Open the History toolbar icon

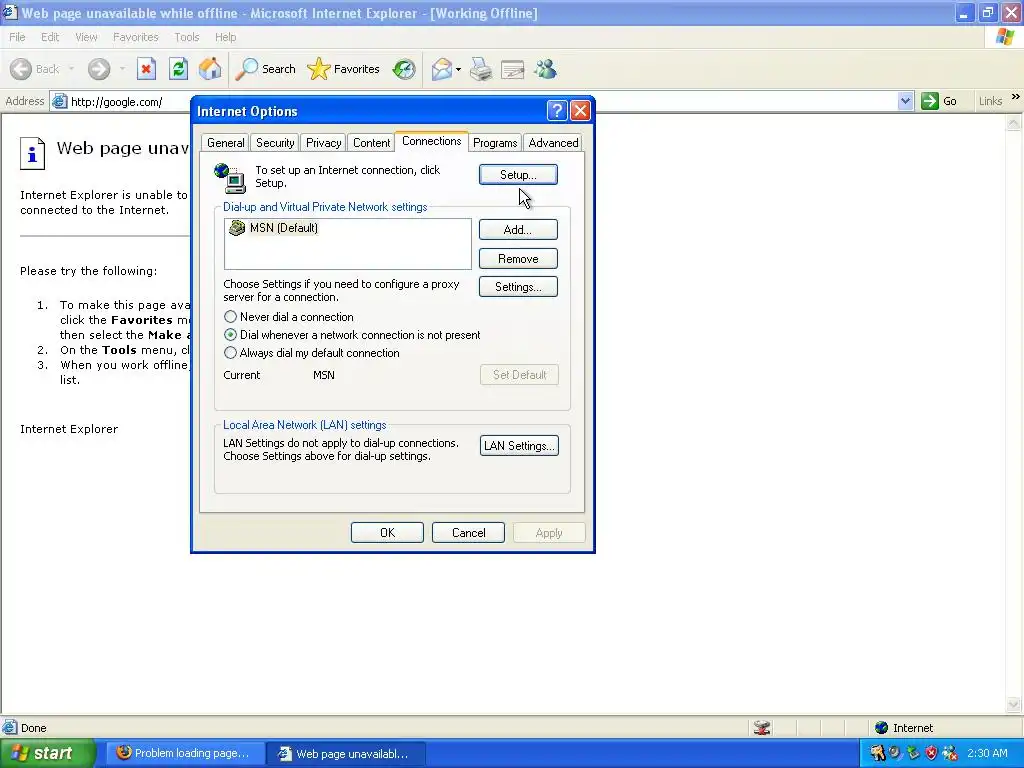click(x=404, y=69)
